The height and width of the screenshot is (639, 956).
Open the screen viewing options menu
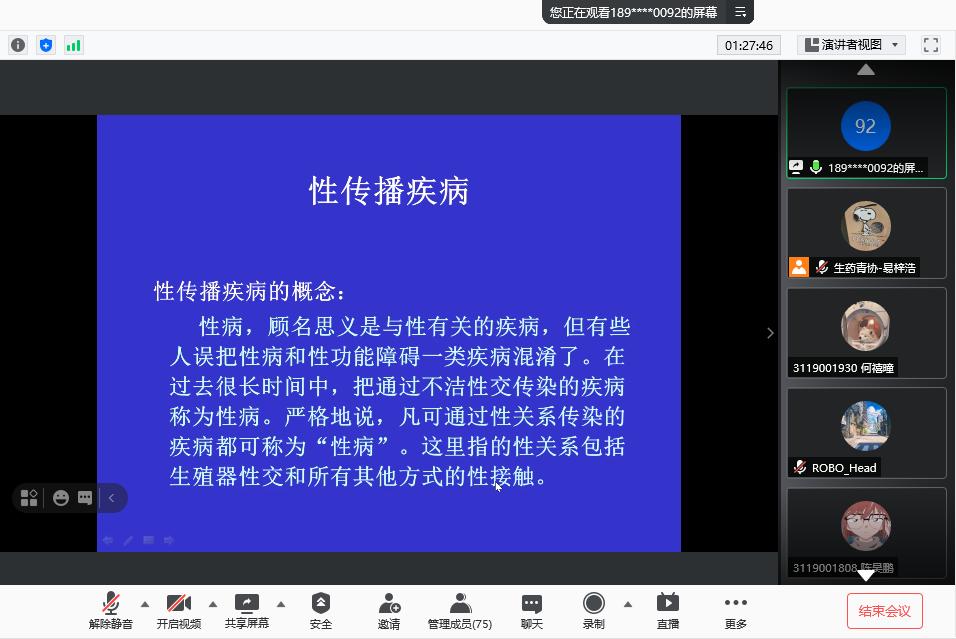[741, 12]
